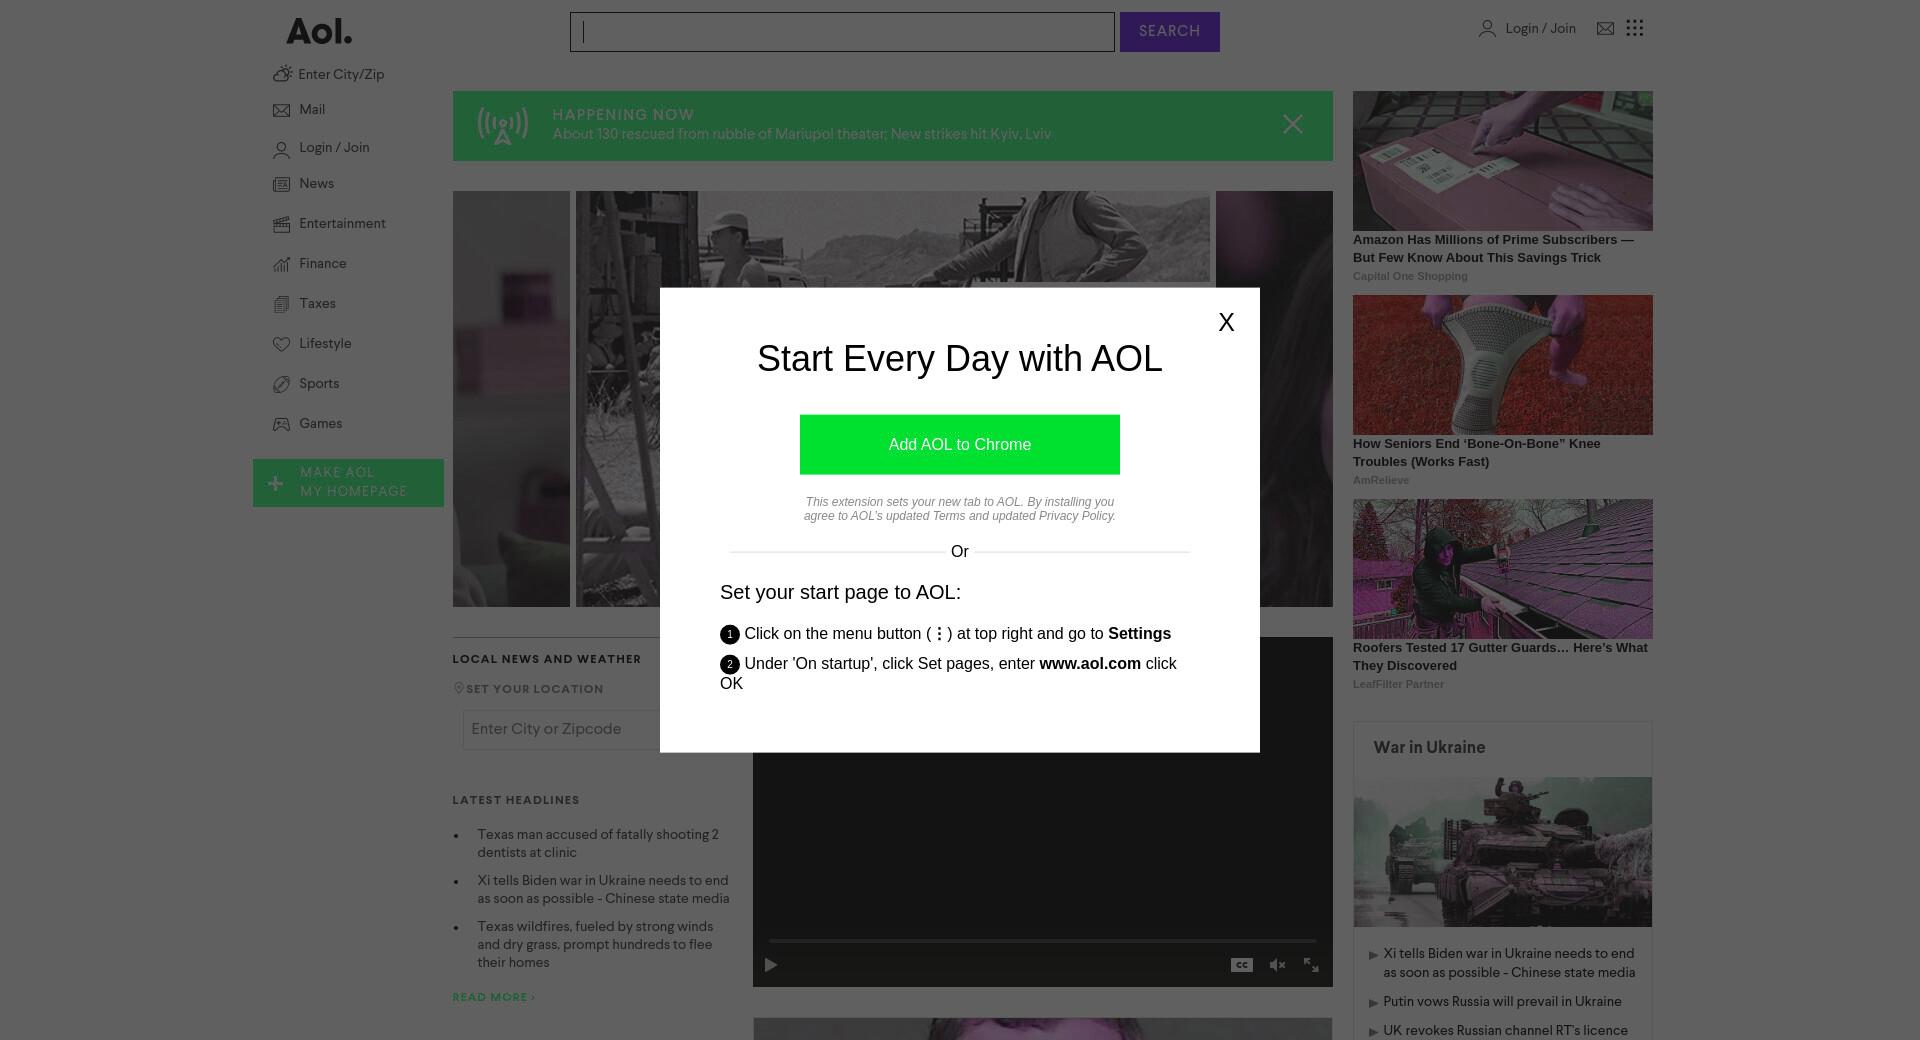
Task: Unmute the video player sound
Action: coord(1277,965)
